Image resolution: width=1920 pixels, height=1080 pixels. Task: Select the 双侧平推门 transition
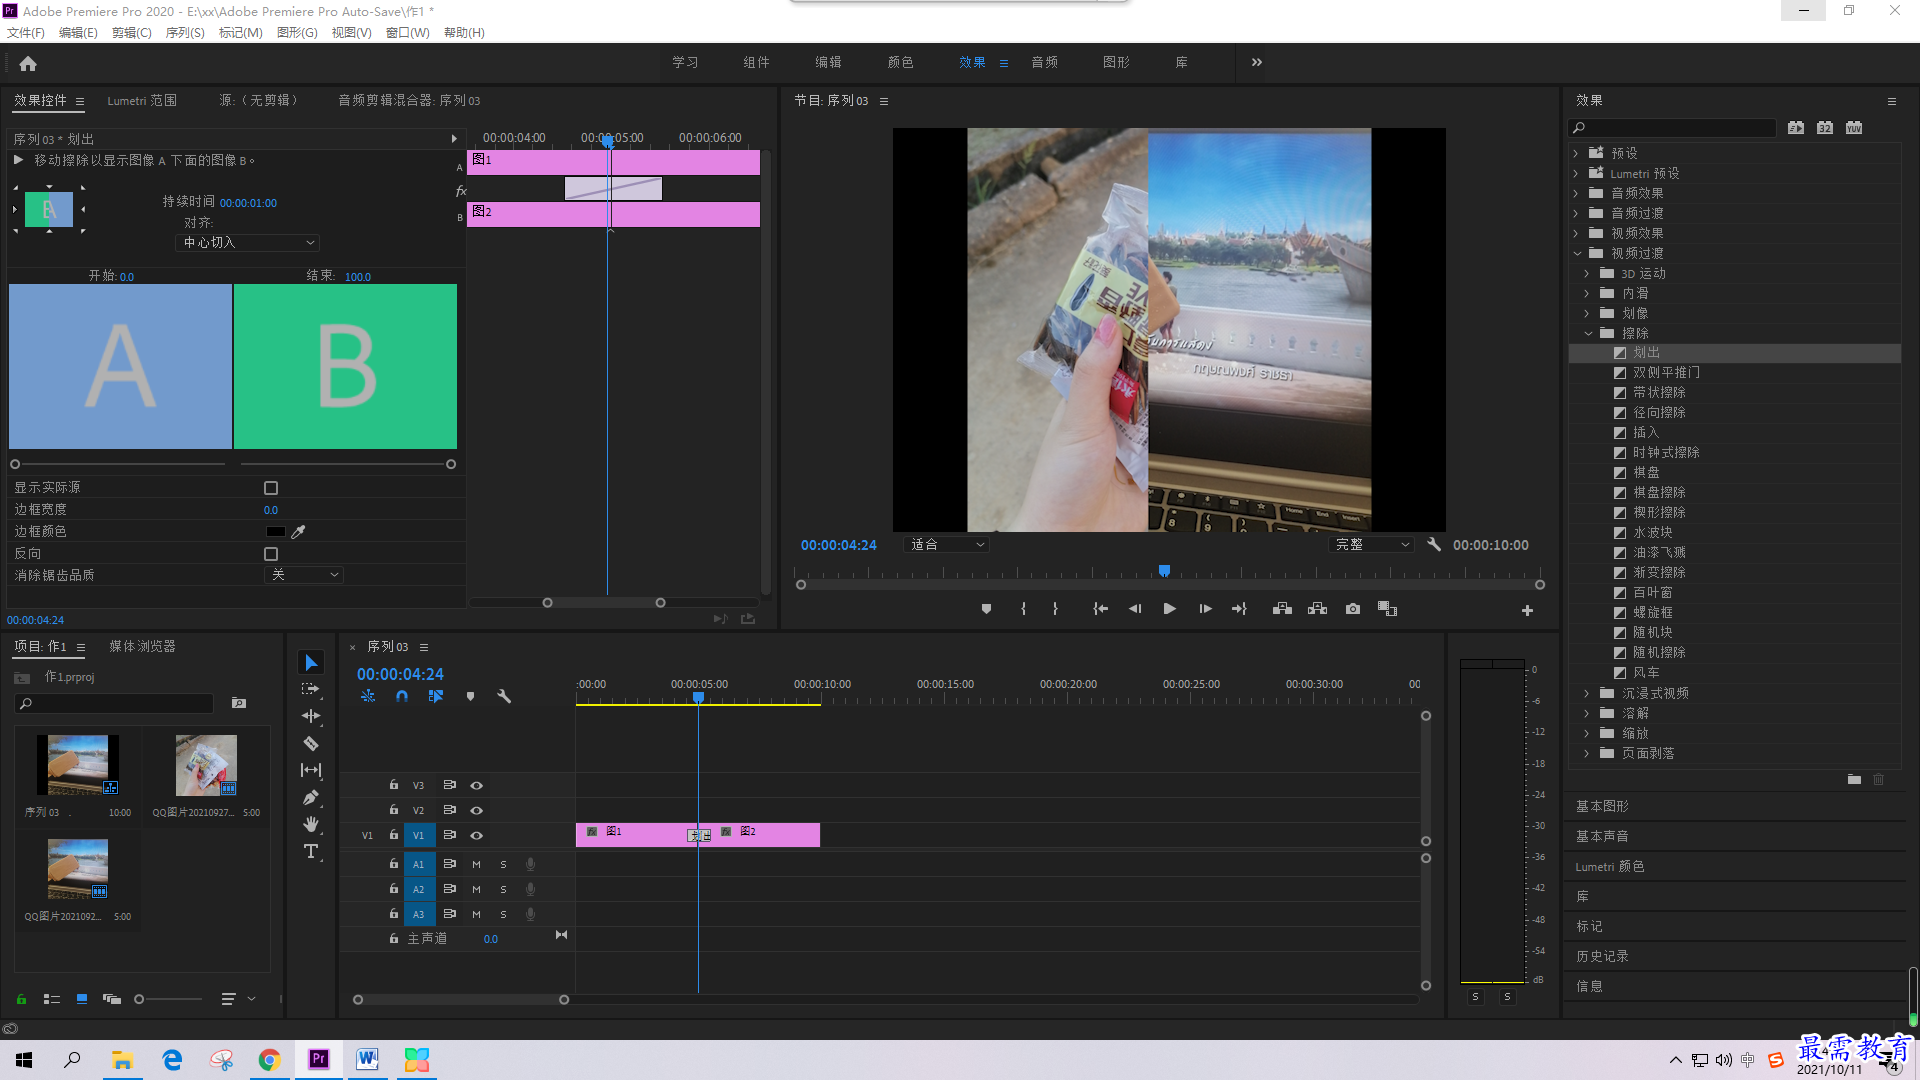point(1666,373)
